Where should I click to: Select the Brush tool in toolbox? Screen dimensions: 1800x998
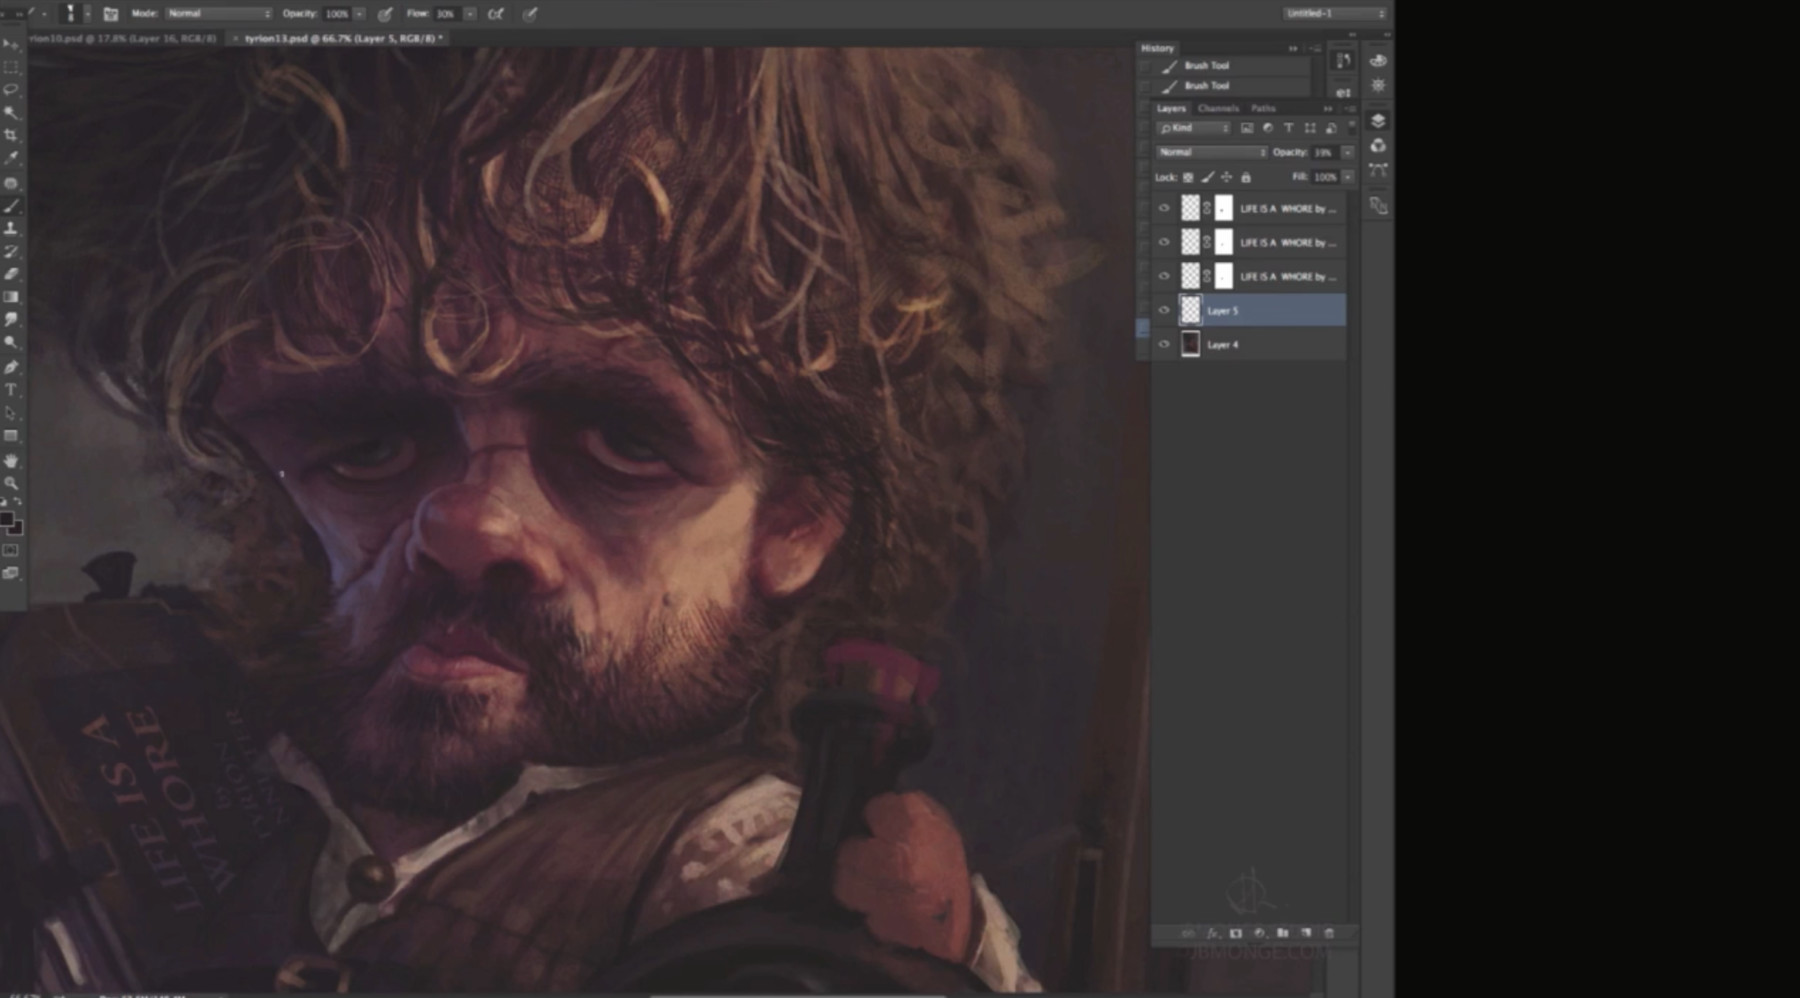[11, 206]
